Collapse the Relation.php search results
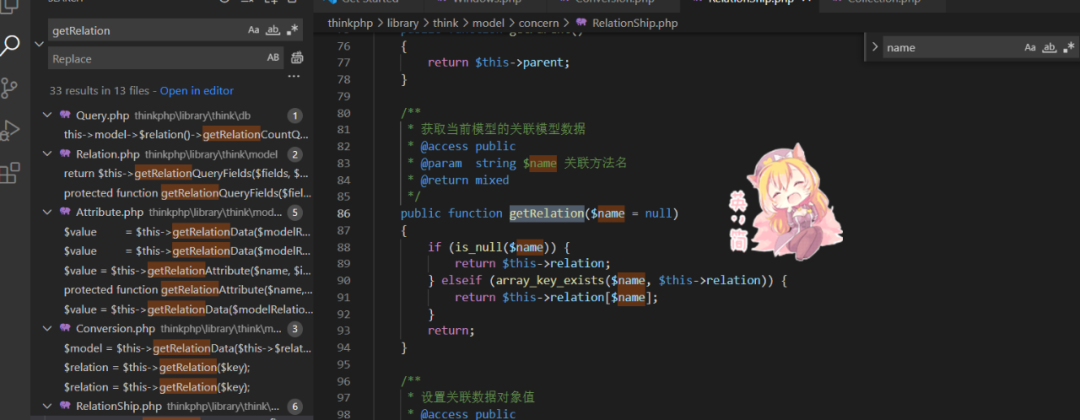This screenshot has width=1080, height=420. pos(47,154)
